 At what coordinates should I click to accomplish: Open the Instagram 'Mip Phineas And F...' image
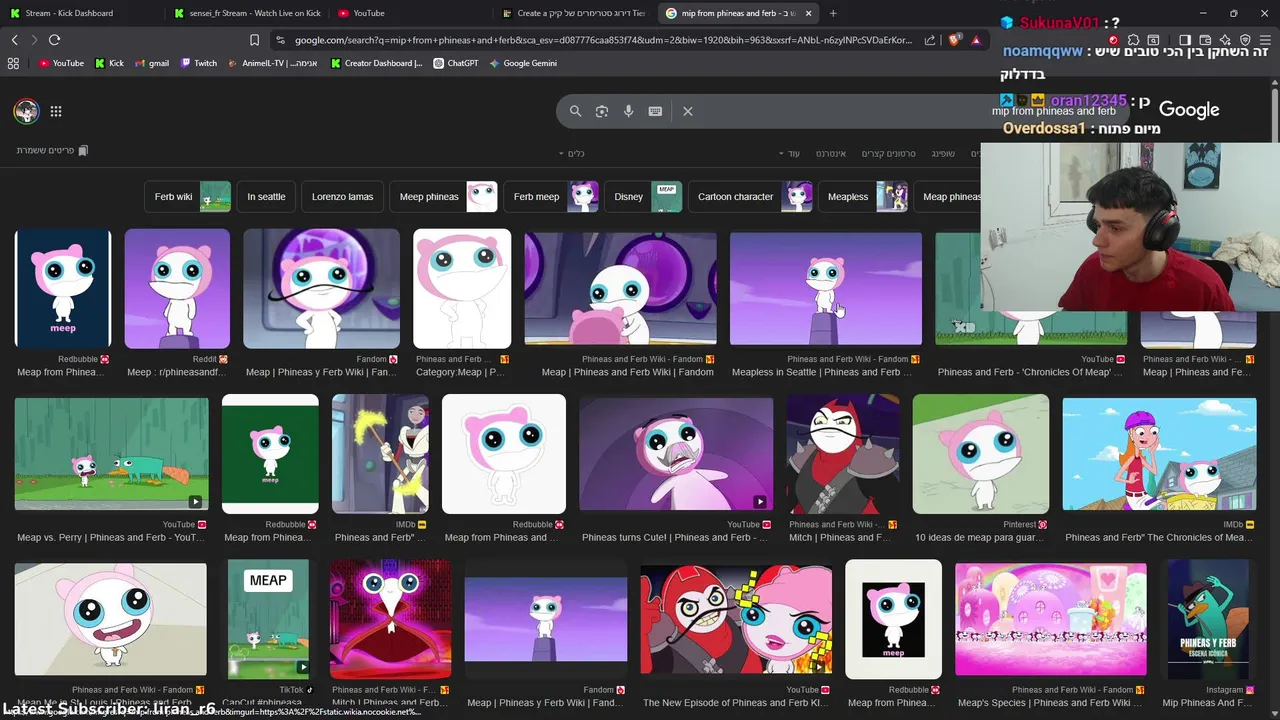coord(1207,619)
